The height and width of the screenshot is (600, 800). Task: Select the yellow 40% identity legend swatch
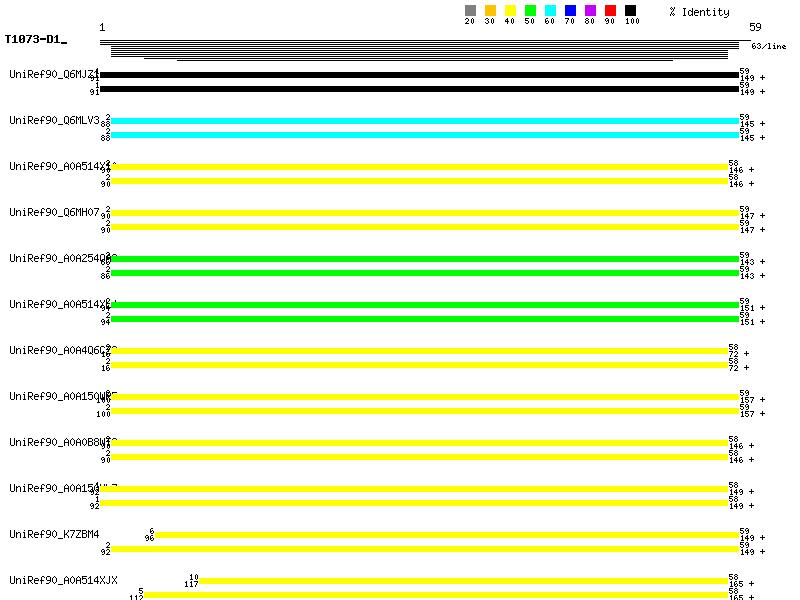point(510,11)
